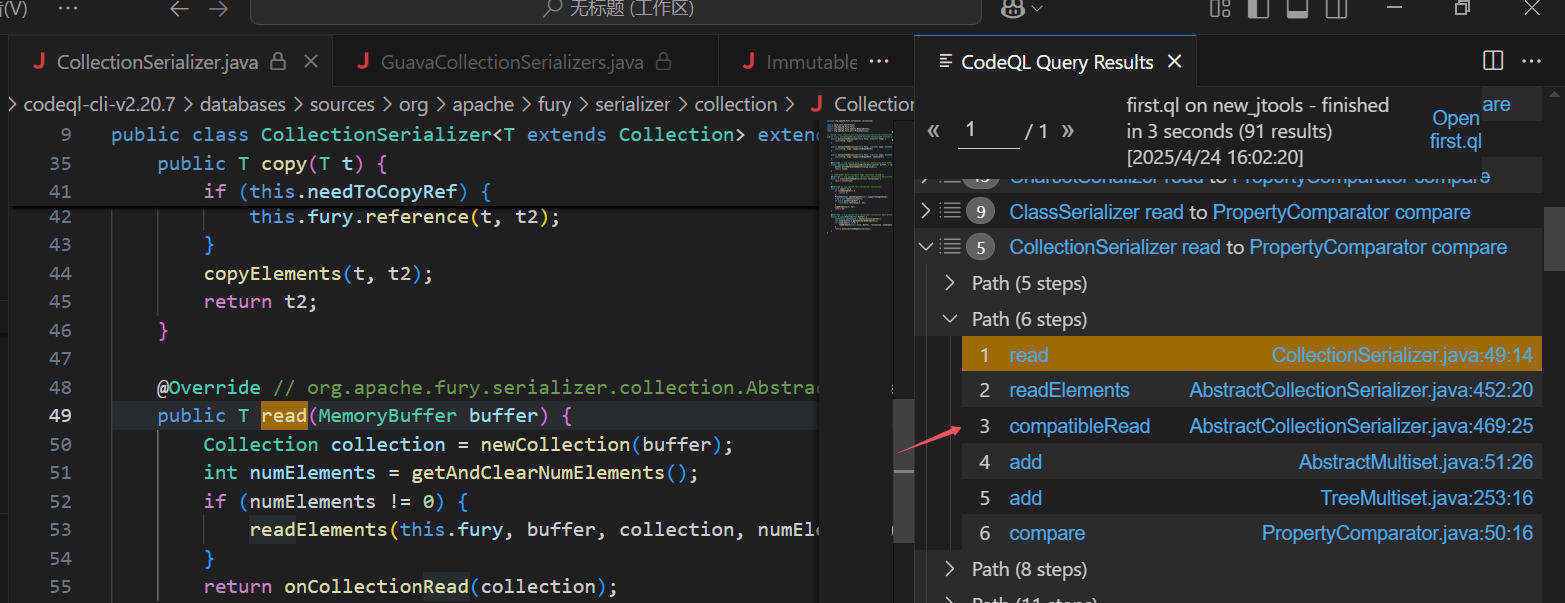Open CollectionSerializer.java:49:14 location link

pyautogui.click(x=1402, y=355)
